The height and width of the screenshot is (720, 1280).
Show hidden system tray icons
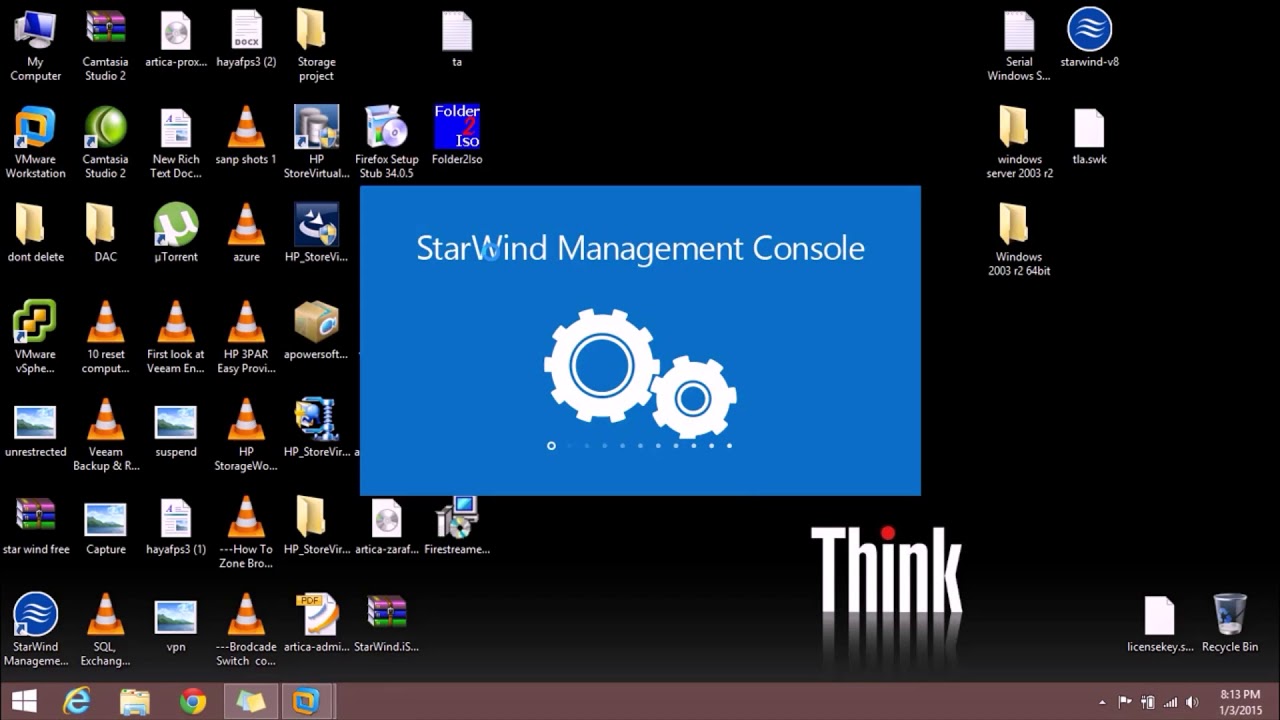pos(1103,702)
